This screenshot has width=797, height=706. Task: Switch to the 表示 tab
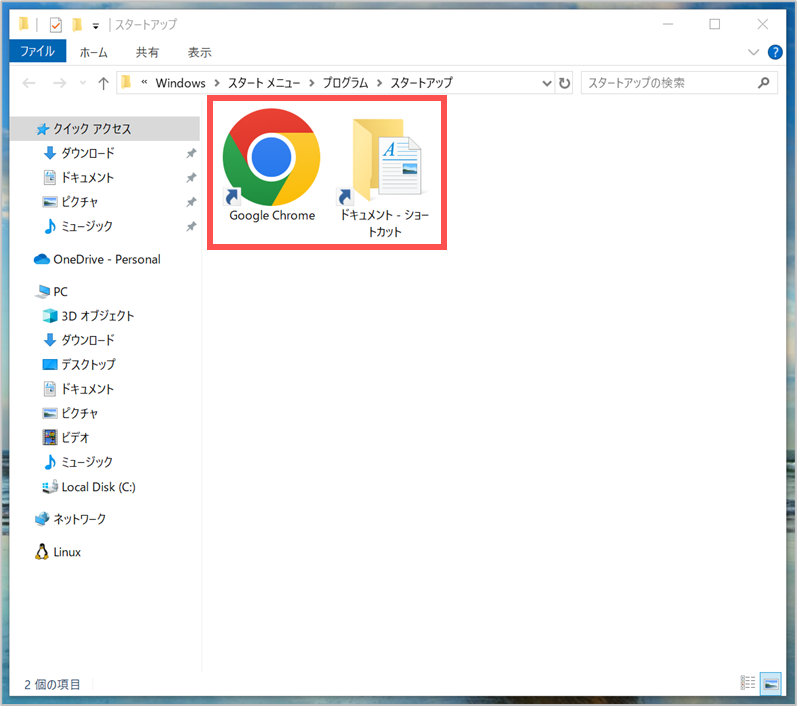[199, 52]
